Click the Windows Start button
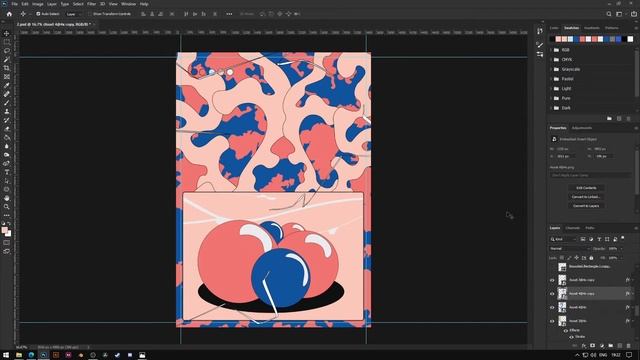The width and height of the screenshot is (640, 360). click(x=6, y=355)
